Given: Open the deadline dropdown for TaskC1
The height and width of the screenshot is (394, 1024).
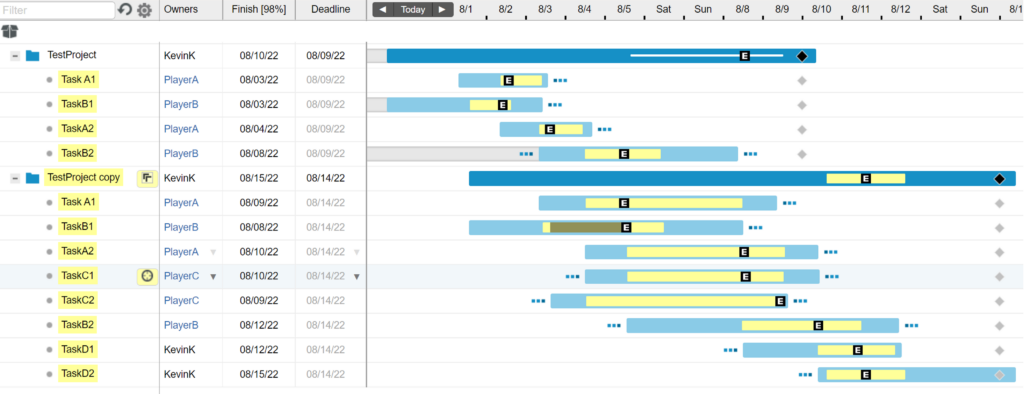Looking at the screenshot, I should pos(357,277).
